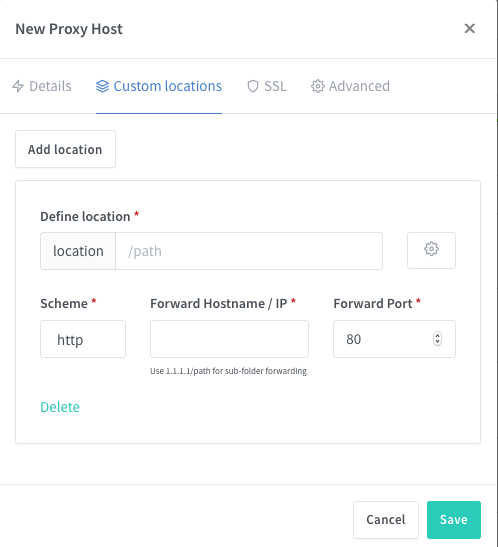Focus the Forward Hostname / IP field
This screenshot has width=498, height=547.
click(x=229, y=339)
